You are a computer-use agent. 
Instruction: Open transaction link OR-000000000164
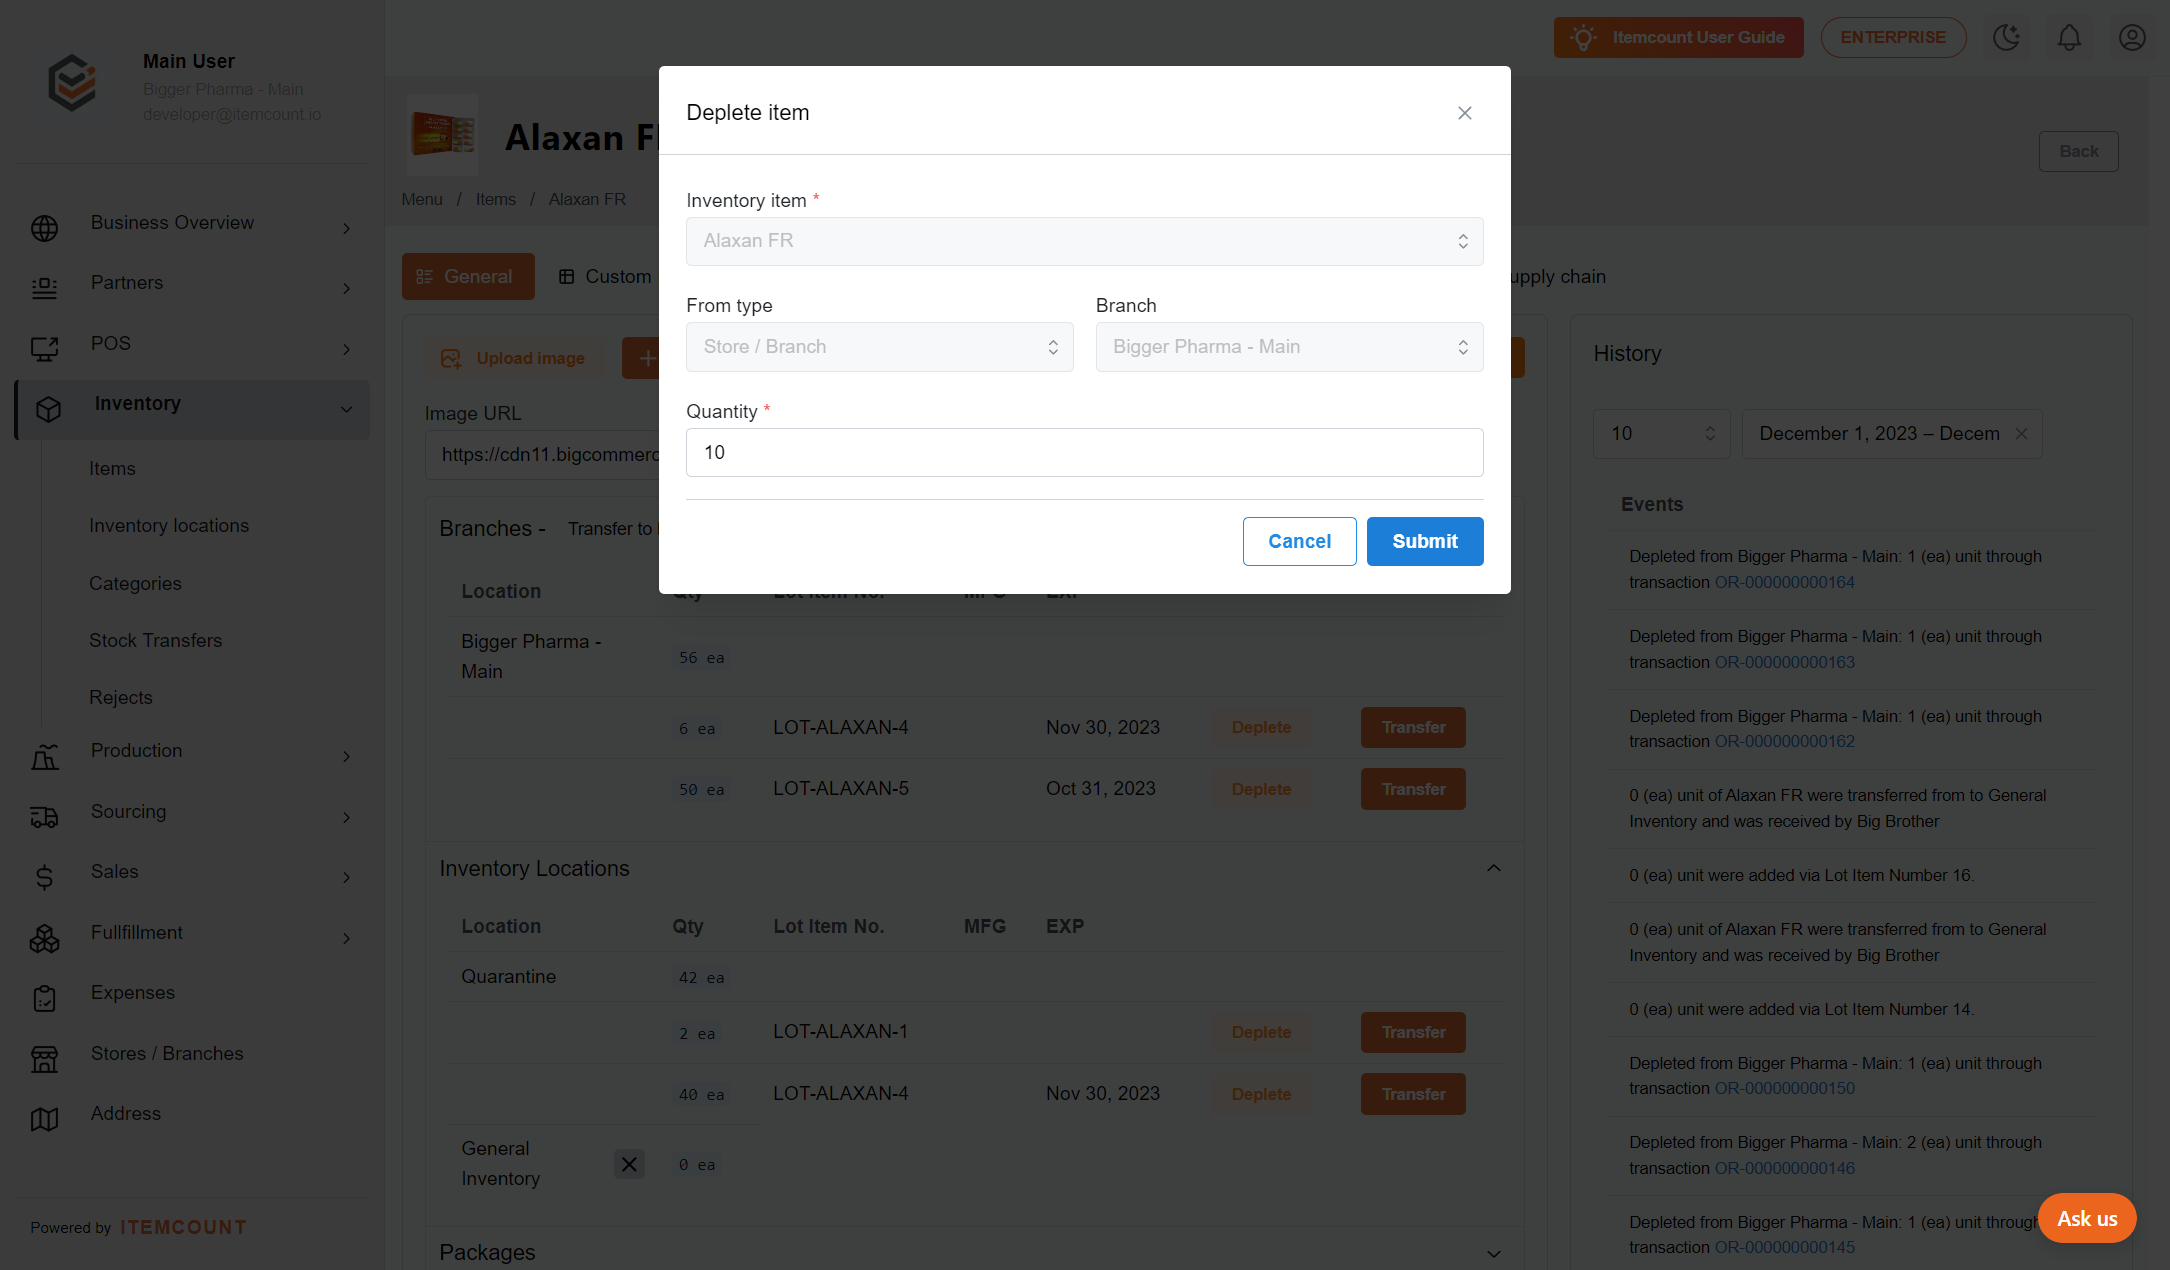coord(1784,582)
